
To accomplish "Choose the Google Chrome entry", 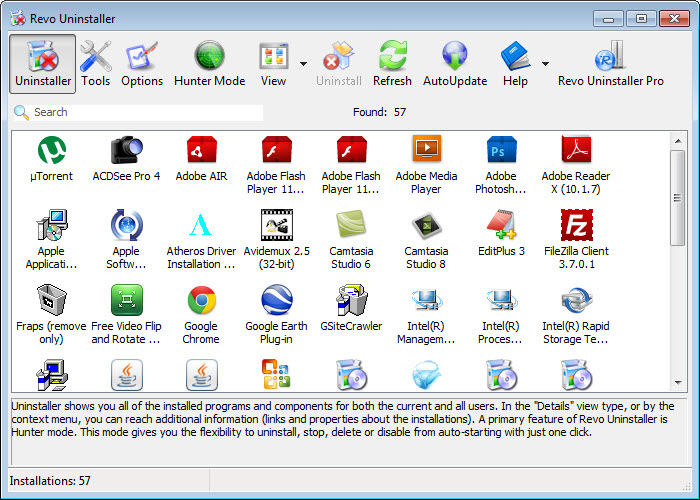I will coord(201,301).
